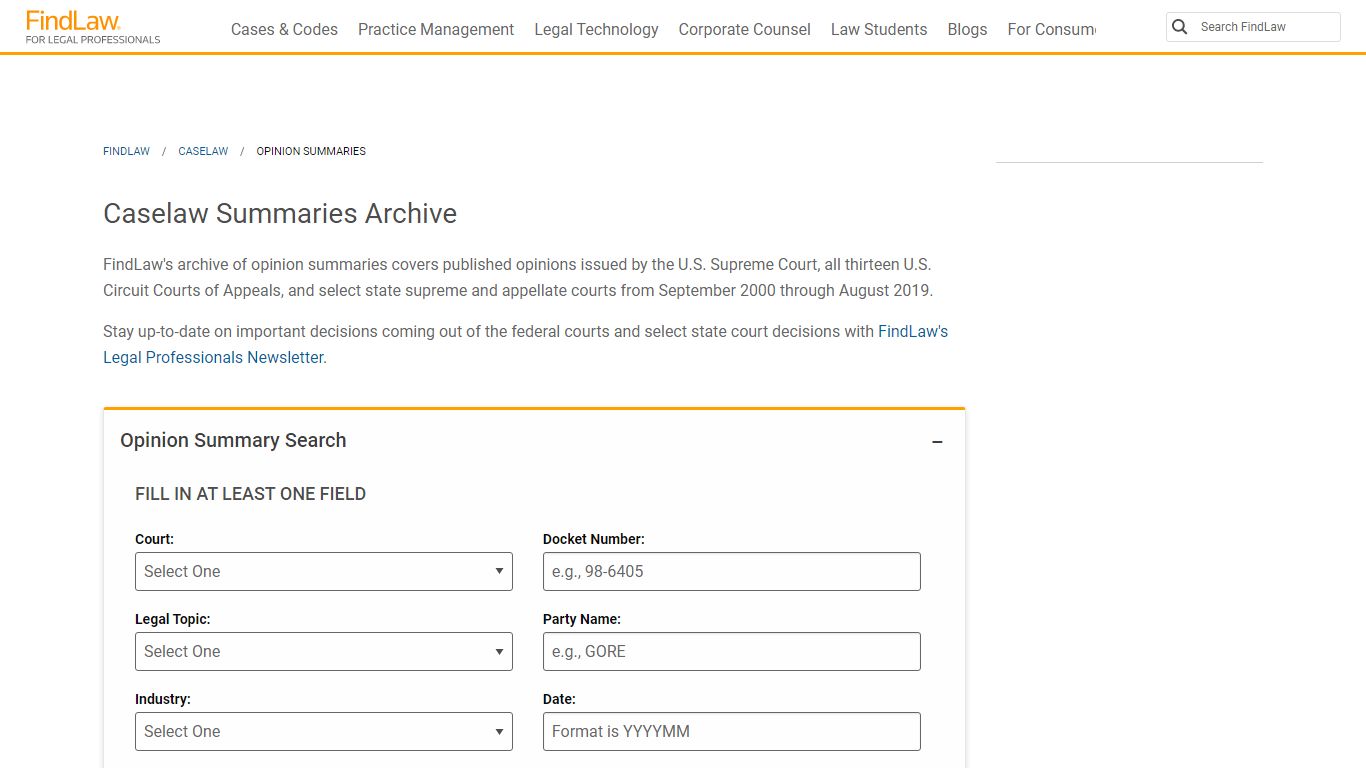Click the FILL IN AT LEAST ONE FIELD text
This screenshot has height=768, width=1366.
click(250, 493)
